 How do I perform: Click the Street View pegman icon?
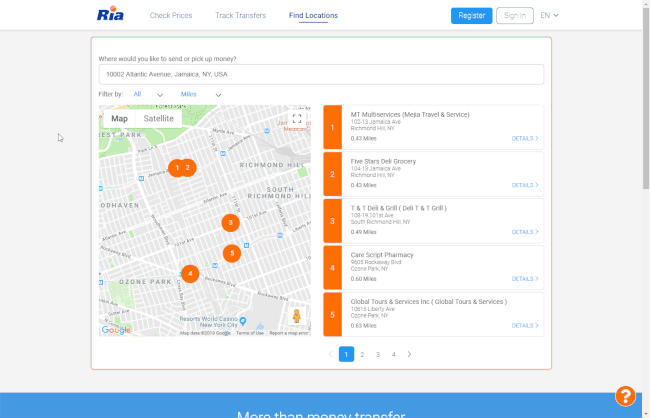[297, 316]
